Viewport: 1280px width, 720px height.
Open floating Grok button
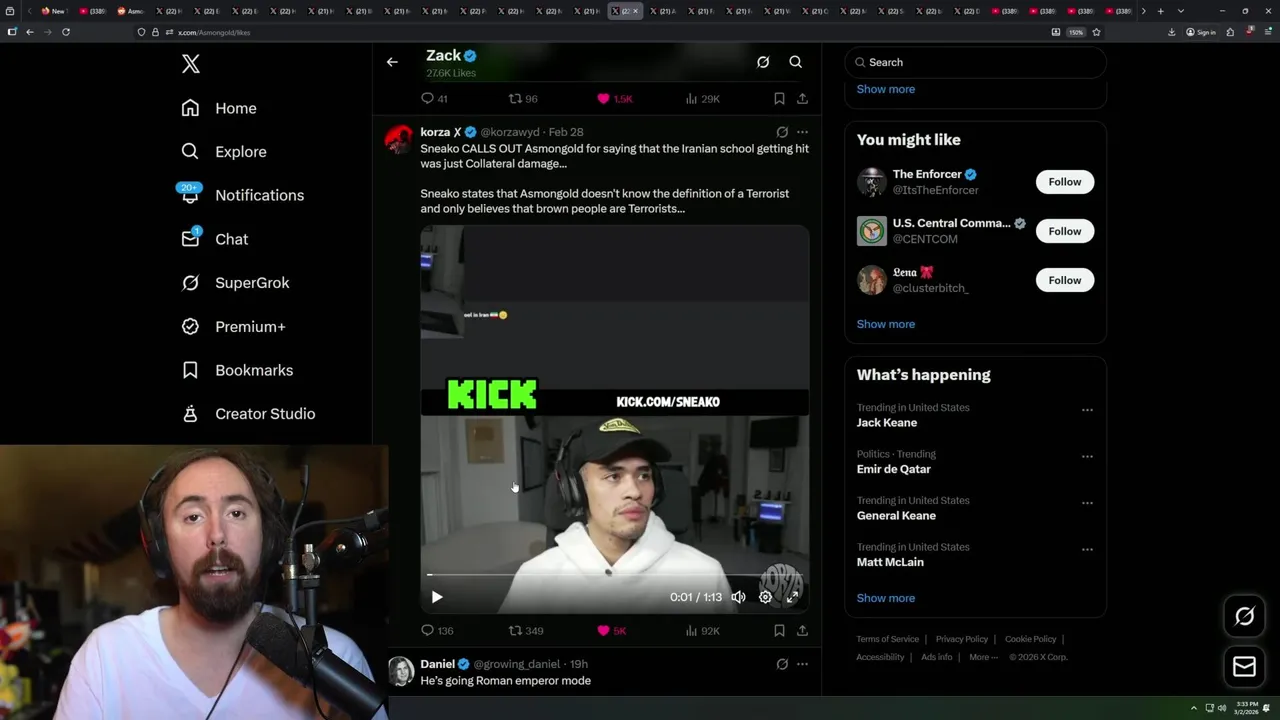1245,617
